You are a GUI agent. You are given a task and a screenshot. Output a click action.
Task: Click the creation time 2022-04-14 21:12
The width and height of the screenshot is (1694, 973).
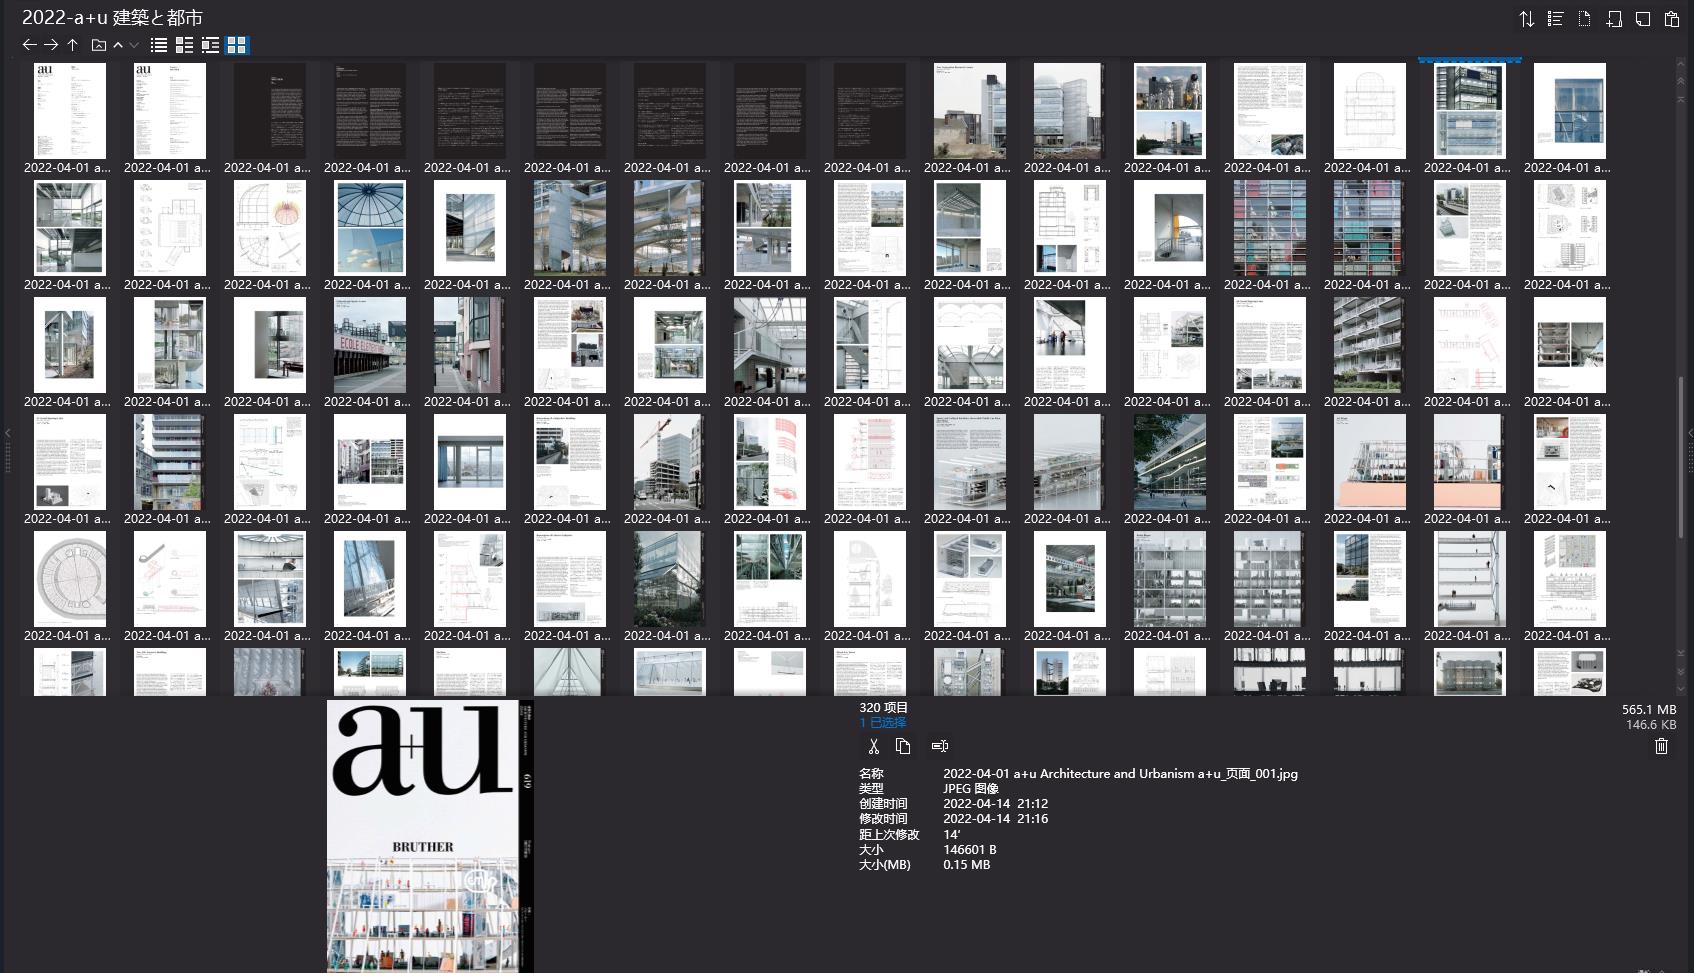click(x=995, y=803)
